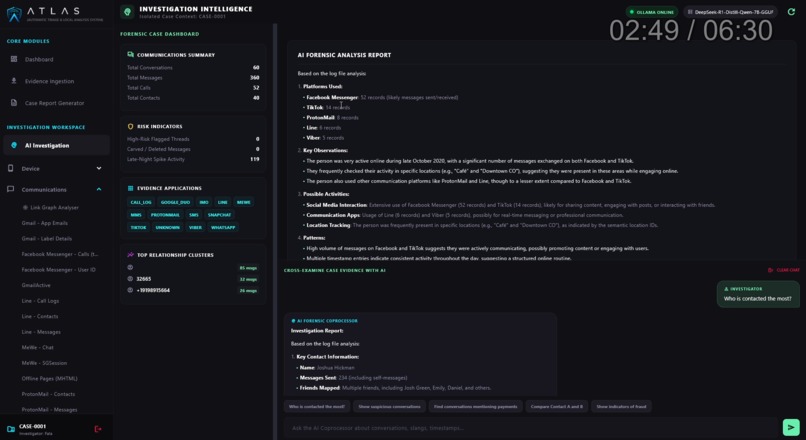The image size is (806, 440).
Task: Click the 32665 relationship cluster
Action: point(193,279)
